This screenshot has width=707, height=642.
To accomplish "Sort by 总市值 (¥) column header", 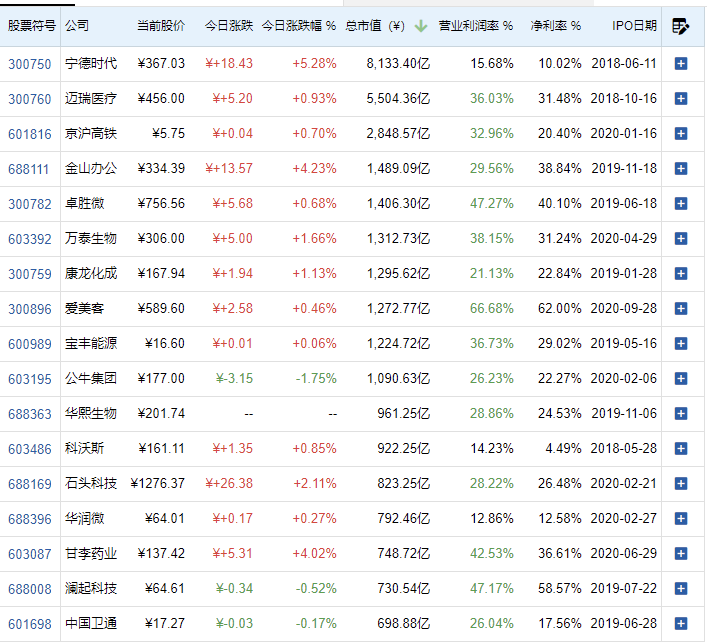I will [375, 26].
